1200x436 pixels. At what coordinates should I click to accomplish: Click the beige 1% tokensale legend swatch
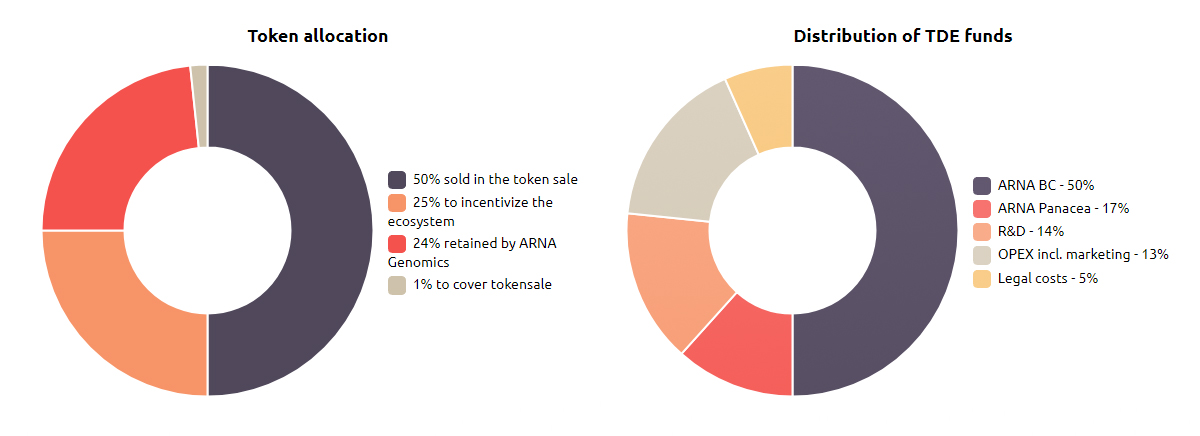coord(397,284)
